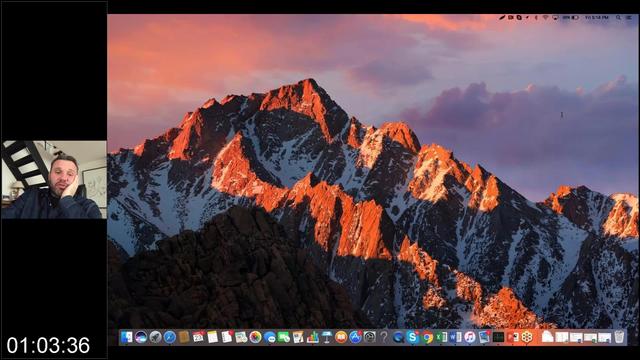Open the yellow Notes app
Image resolution: width=640 pixels, height=360 pixels.
tap(213, 337)
